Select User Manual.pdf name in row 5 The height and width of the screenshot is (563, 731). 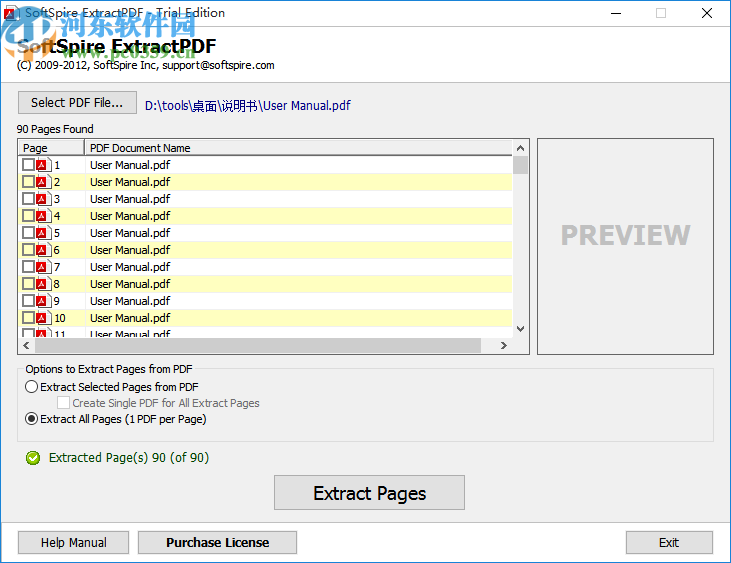[x=130, y=233]
